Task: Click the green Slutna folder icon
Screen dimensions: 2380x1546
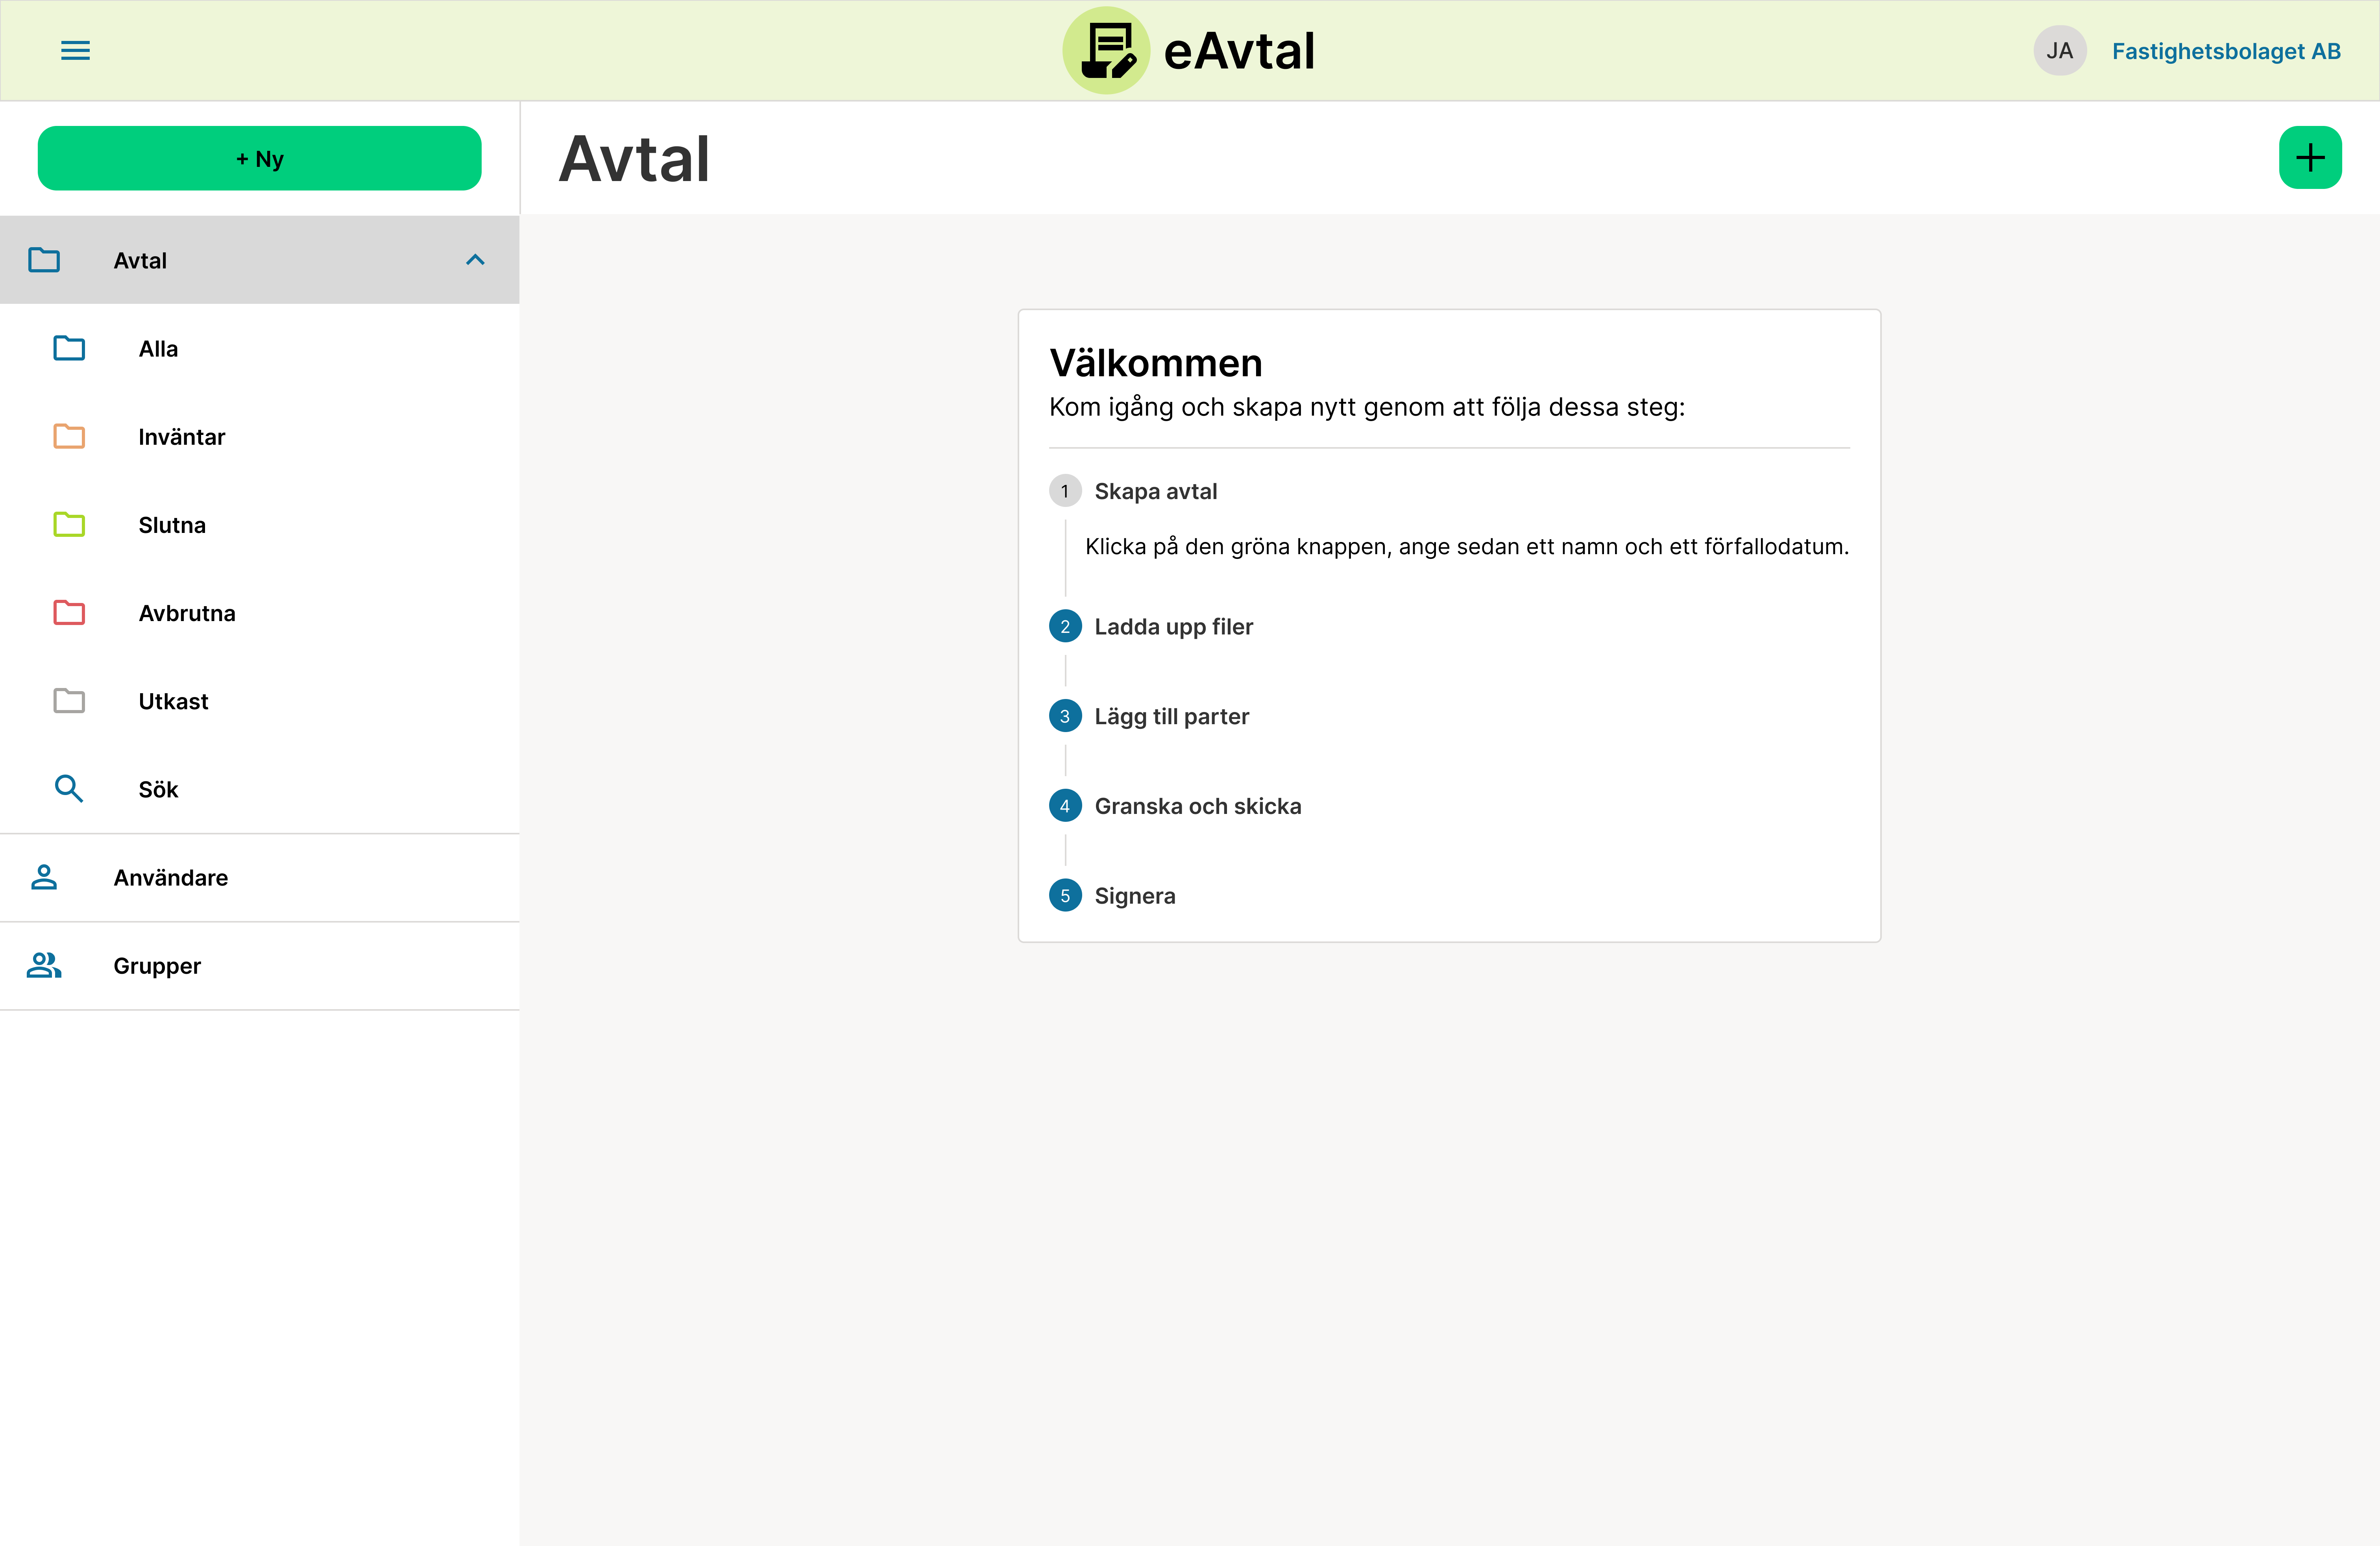Action: coord(69,525)
